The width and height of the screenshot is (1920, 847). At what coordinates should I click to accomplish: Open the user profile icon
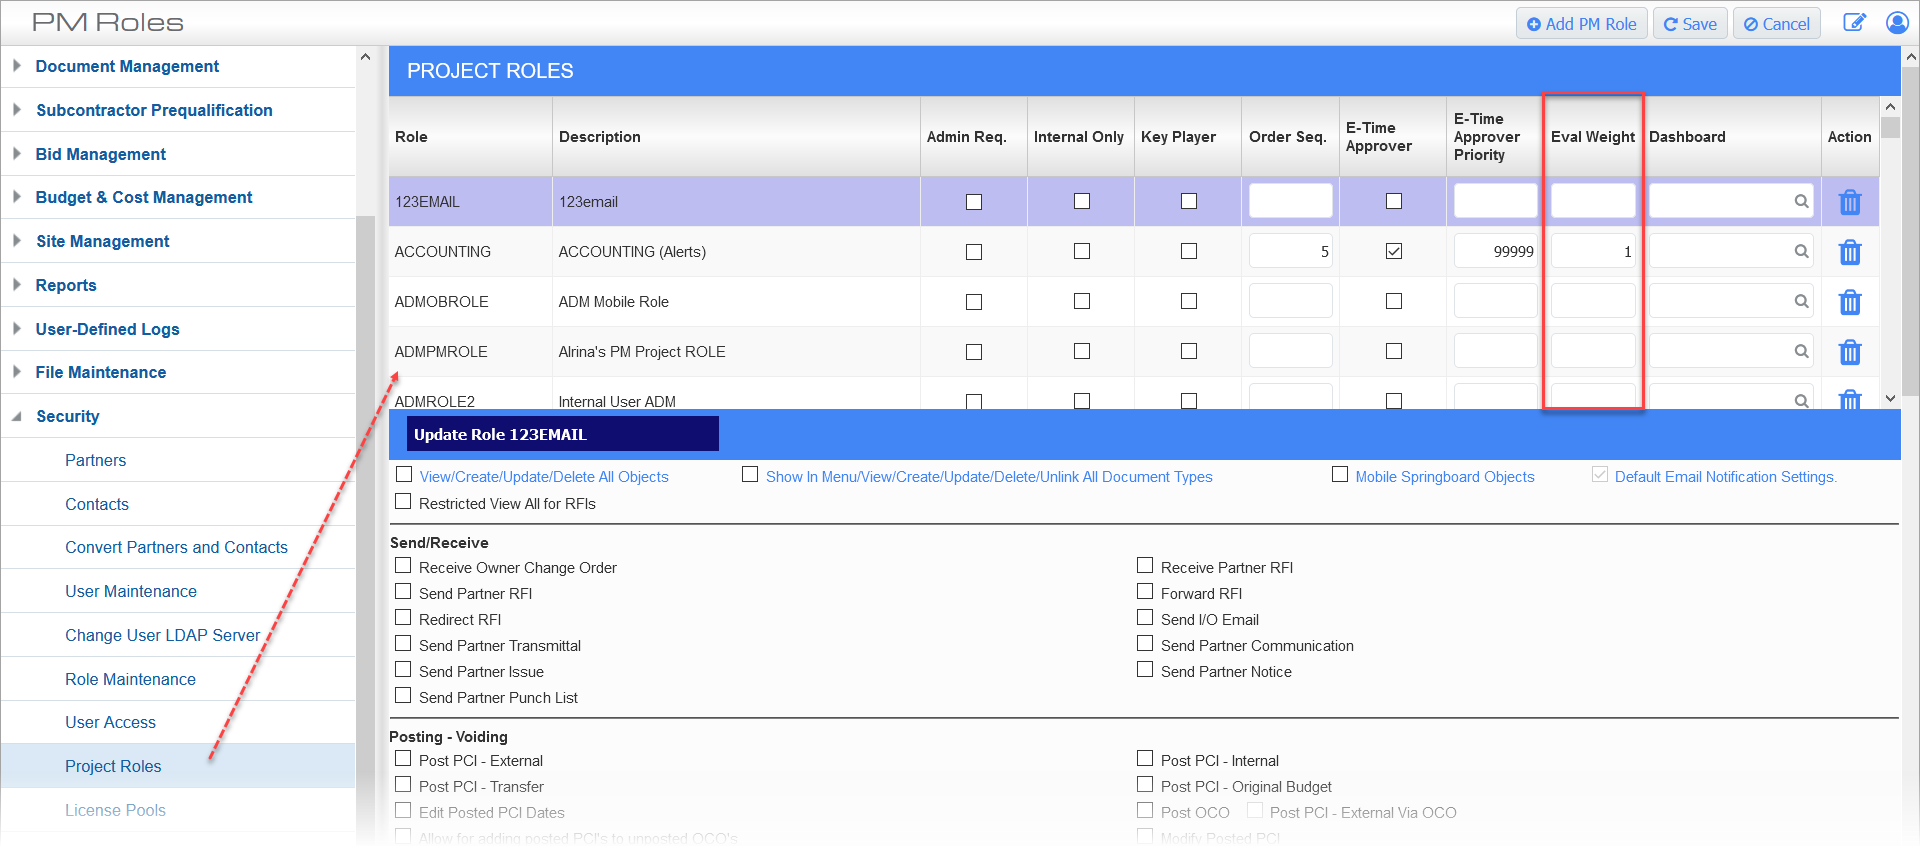pyautogui.click(x=1896, y=23)
